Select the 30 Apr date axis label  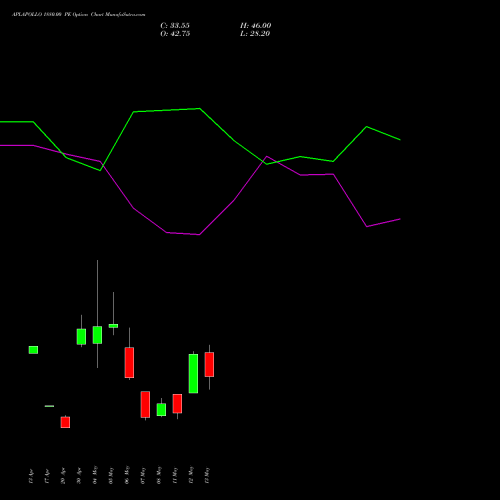[79, 476]
